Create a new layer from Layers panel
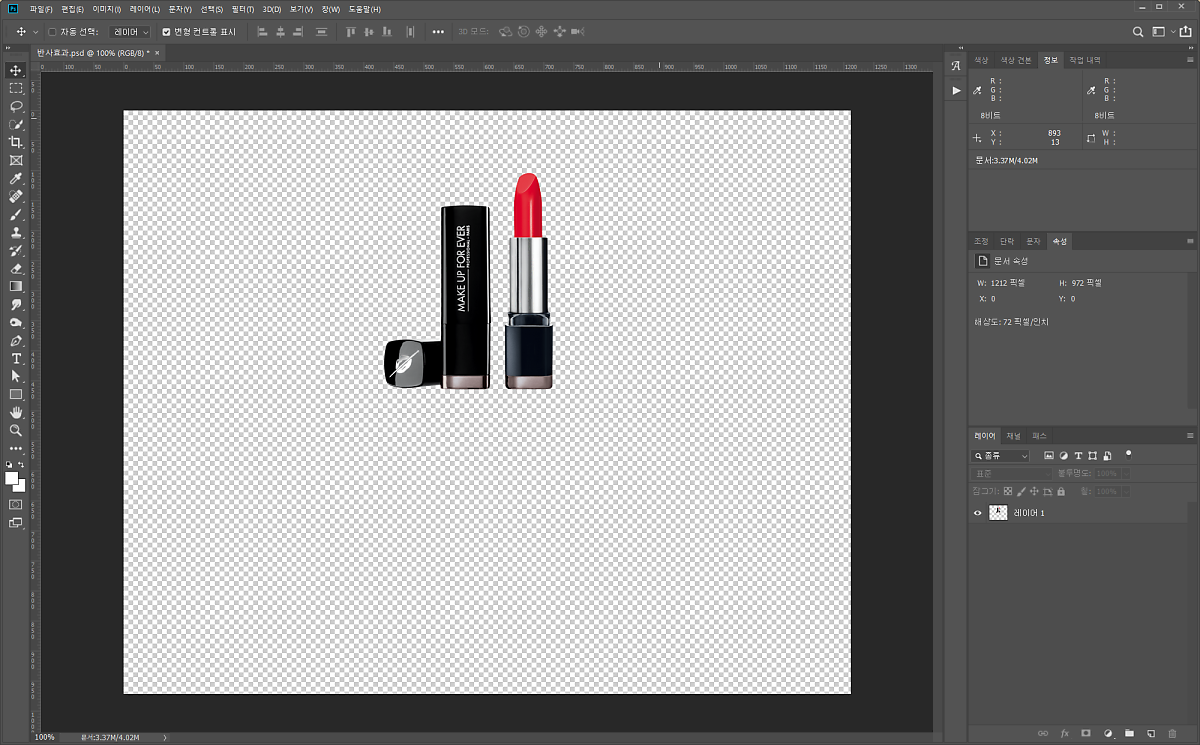The image size is (1200, 745). 1150,734
